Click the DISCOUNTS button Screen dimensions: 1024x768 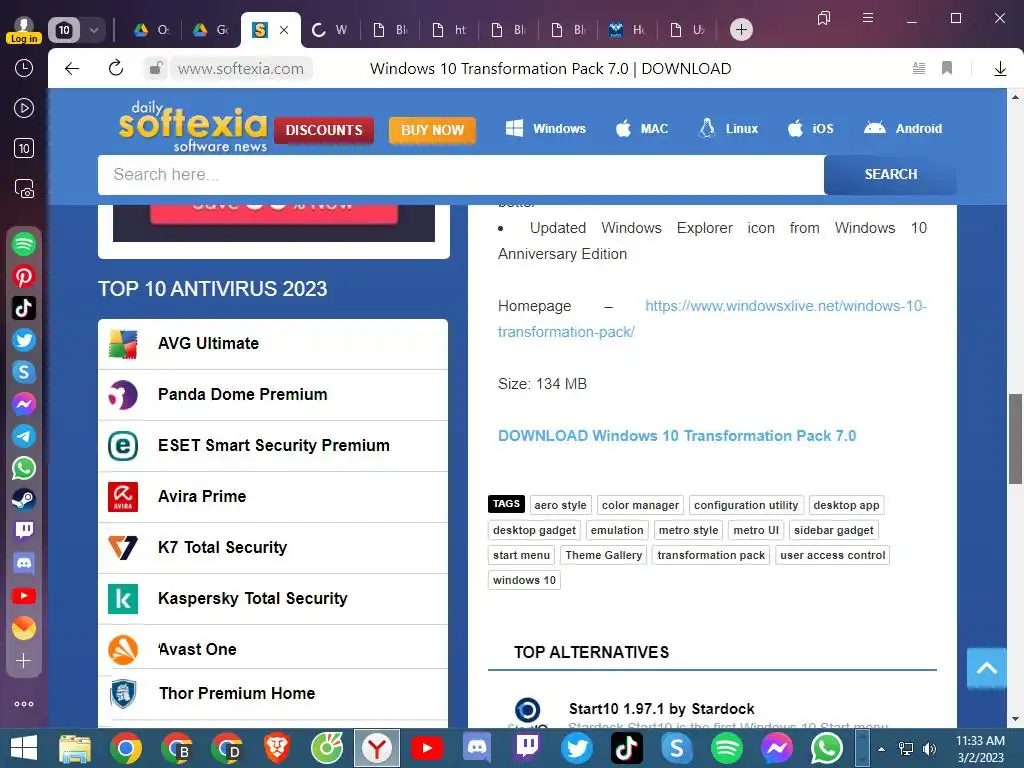(324, 130)
